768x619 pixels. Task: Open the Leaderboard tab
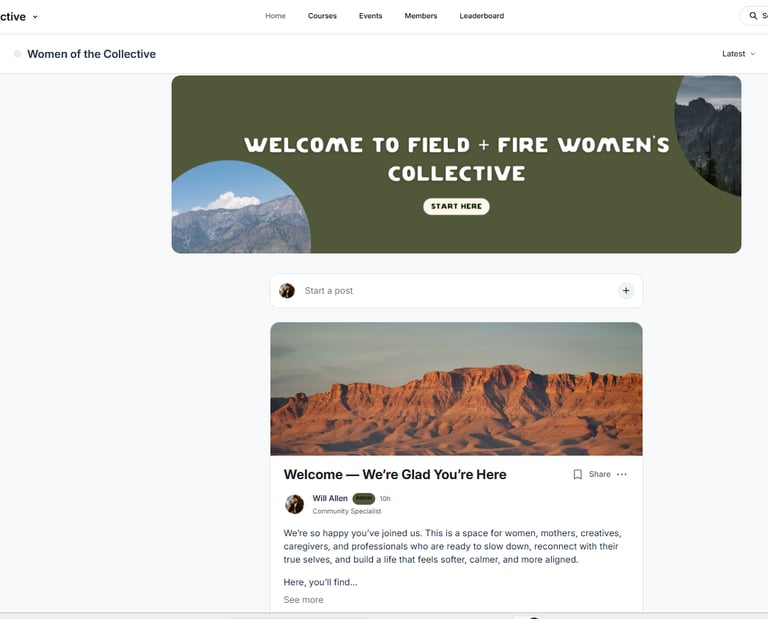tap(481, 16)
